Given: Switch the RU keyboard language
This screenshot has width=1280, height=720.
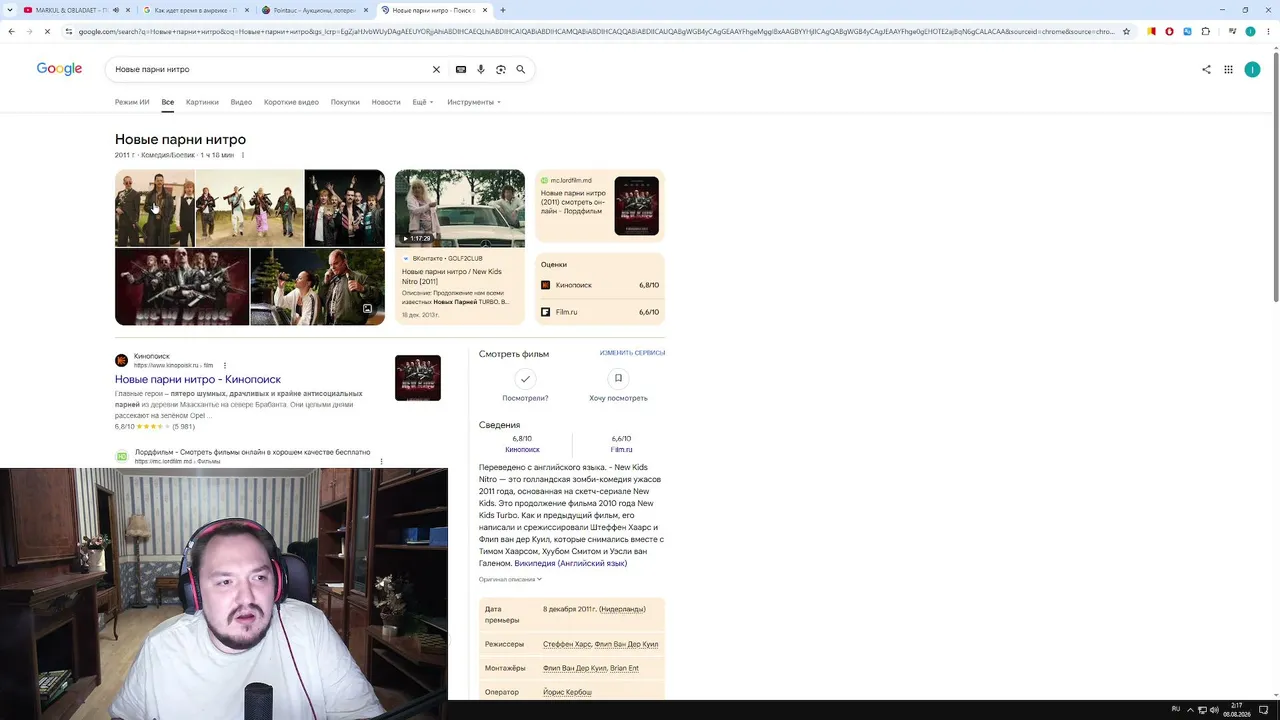Looking at the screenshot, I should coord(1176,709).
